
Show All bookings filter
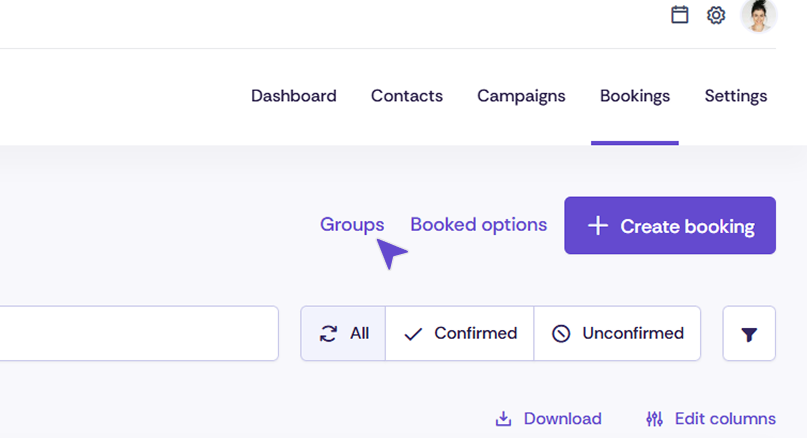tap(343, 334)
